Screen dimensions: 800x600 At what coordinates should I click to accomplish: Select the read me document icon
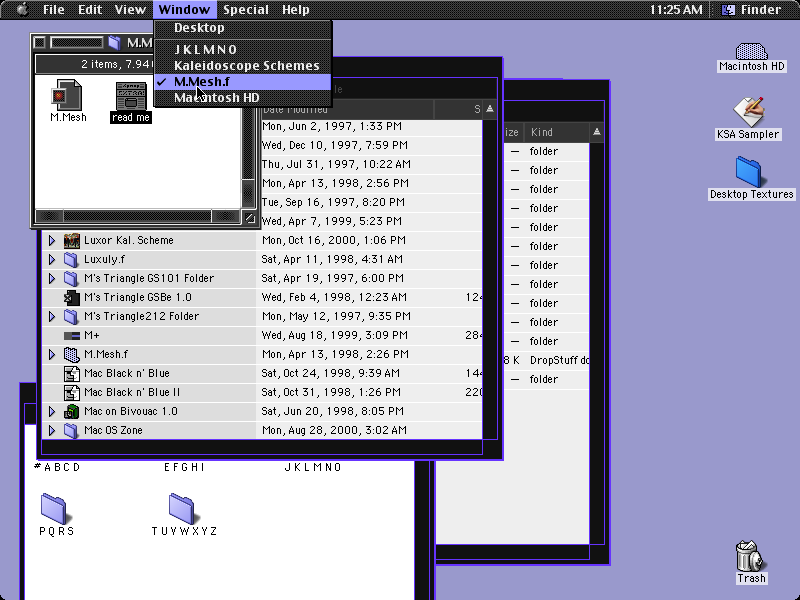(x=131, y=96)
